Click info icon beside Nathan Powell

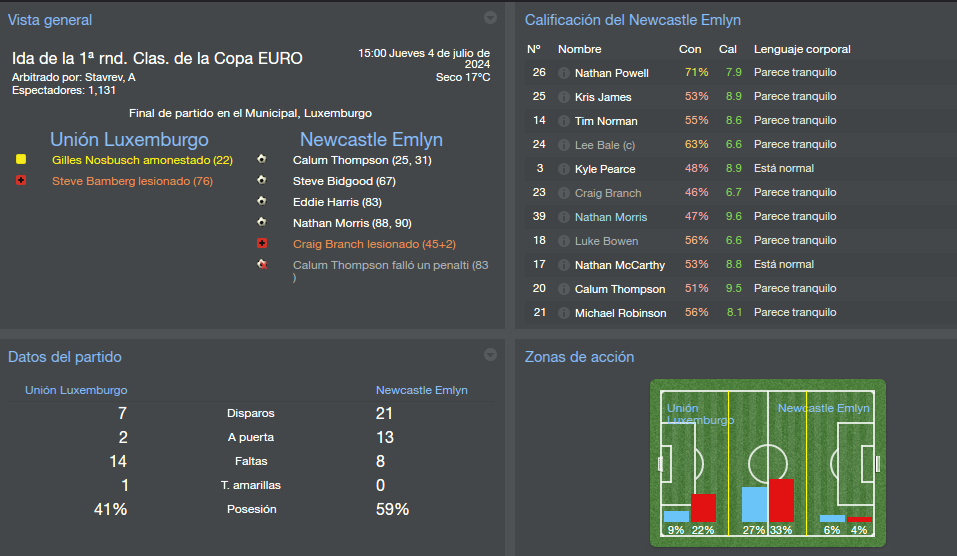point(563,73)
